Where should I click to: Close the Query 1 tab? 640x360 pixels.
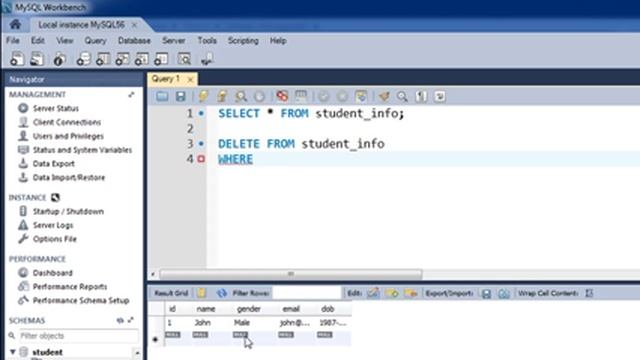pyautogui.click(x=190, y=79)
